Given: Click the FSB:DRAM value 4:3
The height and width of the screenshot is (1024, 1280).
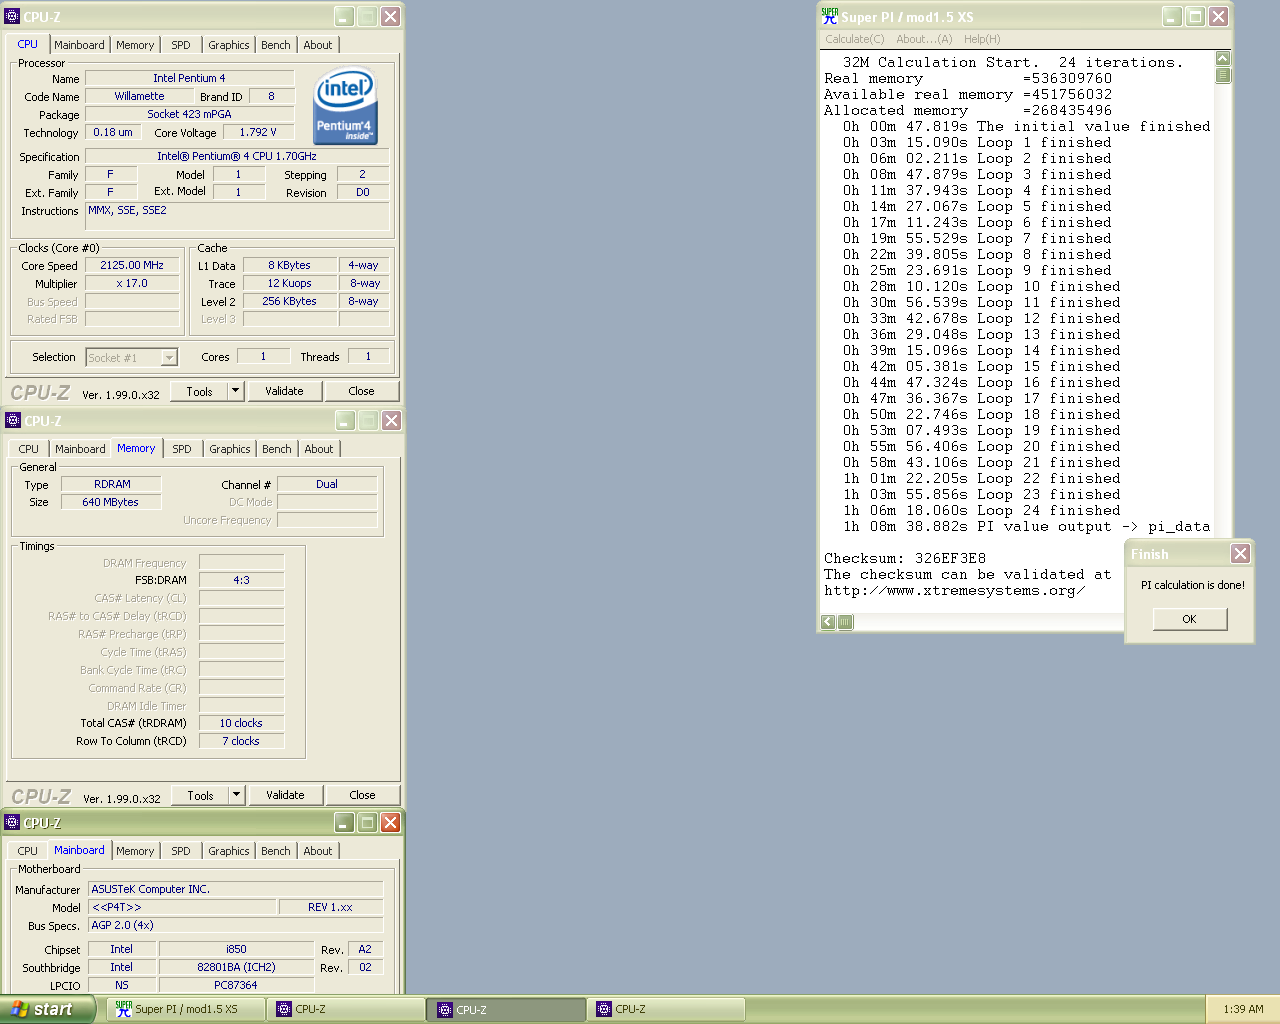Looking at the screenshot, I should 242,580.
